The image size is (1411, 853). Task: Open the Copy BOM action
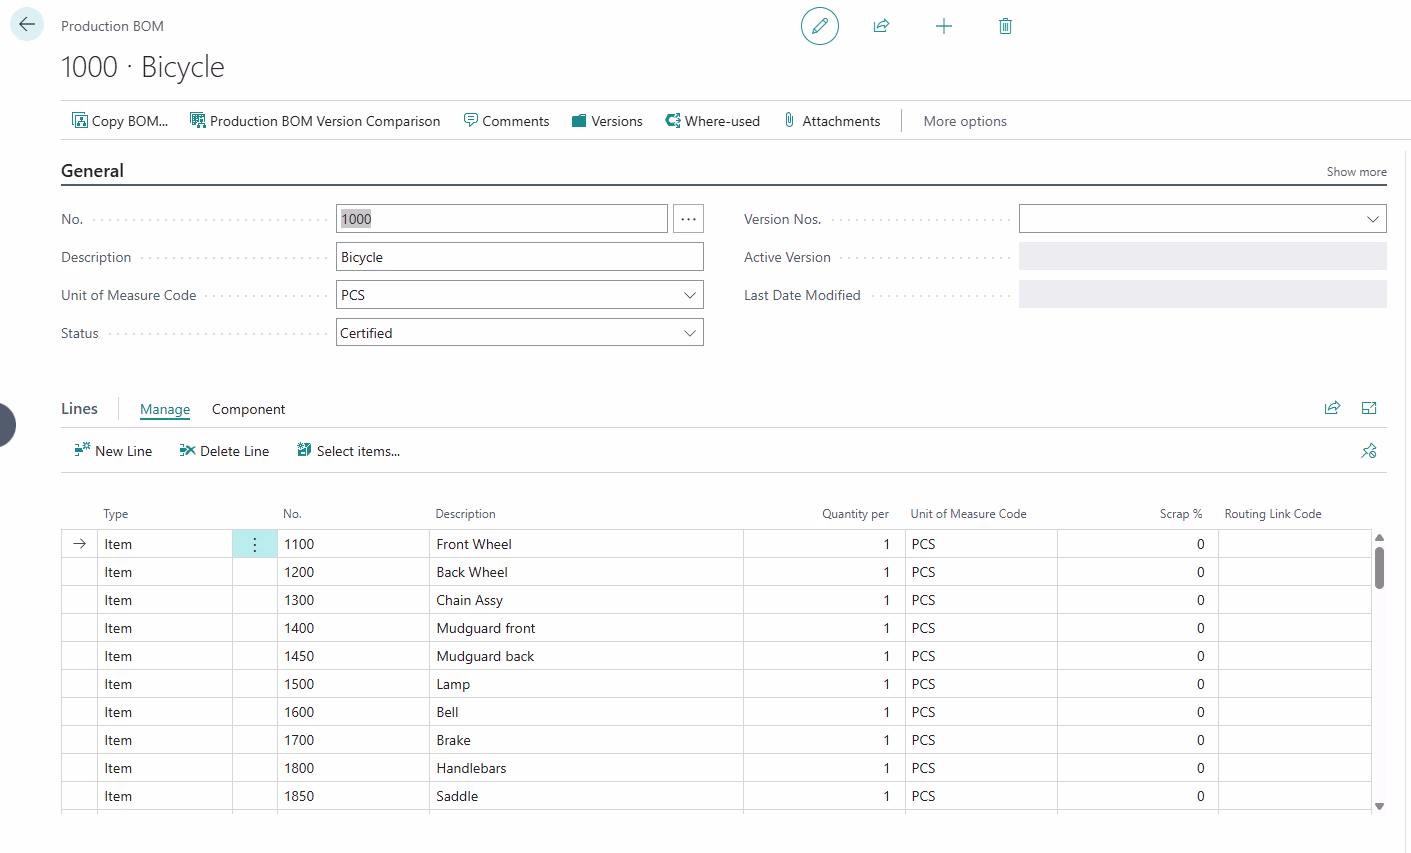(x=120, y=121)
